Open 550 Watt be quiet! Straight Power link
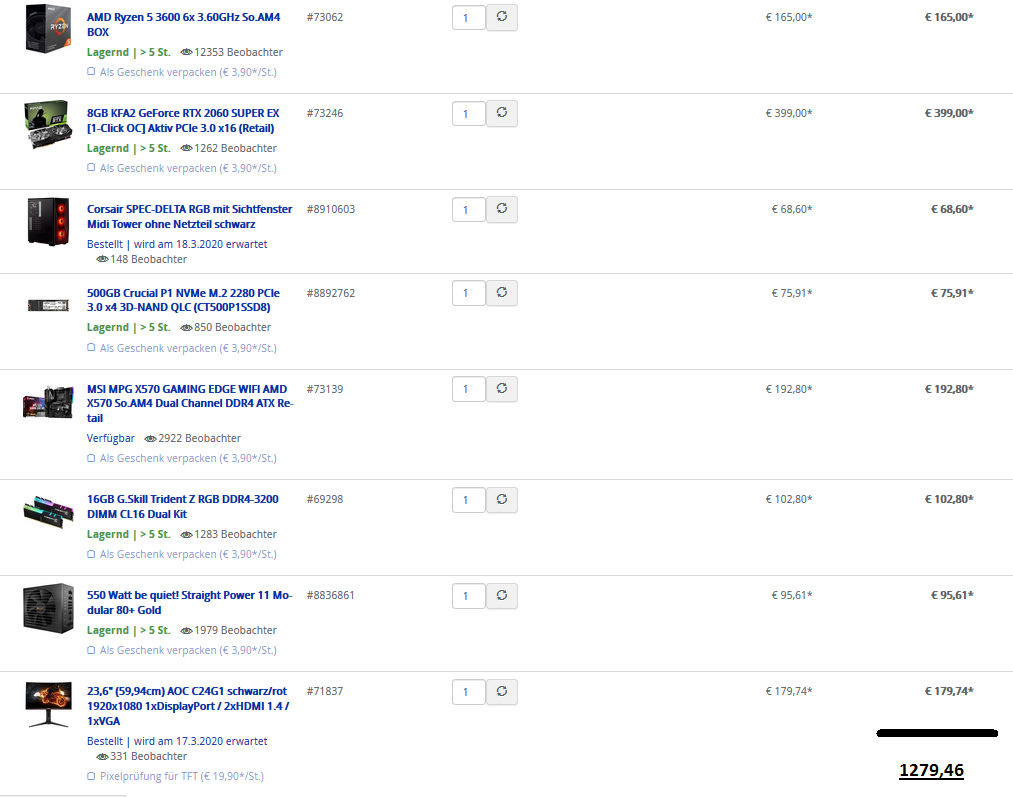Image resolution: width=1013 pixels, height=797 pixels. [x=189, y=603]
